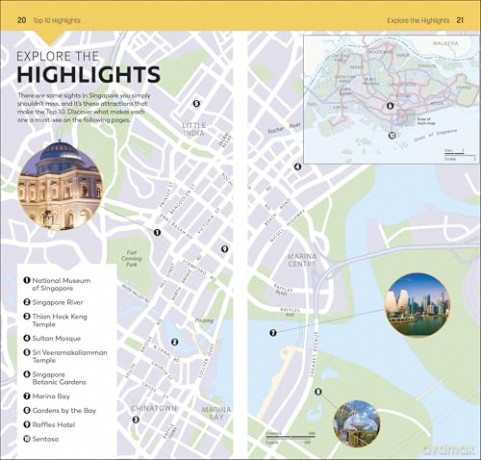The height and width of the screenshot is (460, 481).
Task: Click the 'Prinsep St' street label
Action: [x=167, y=195]
